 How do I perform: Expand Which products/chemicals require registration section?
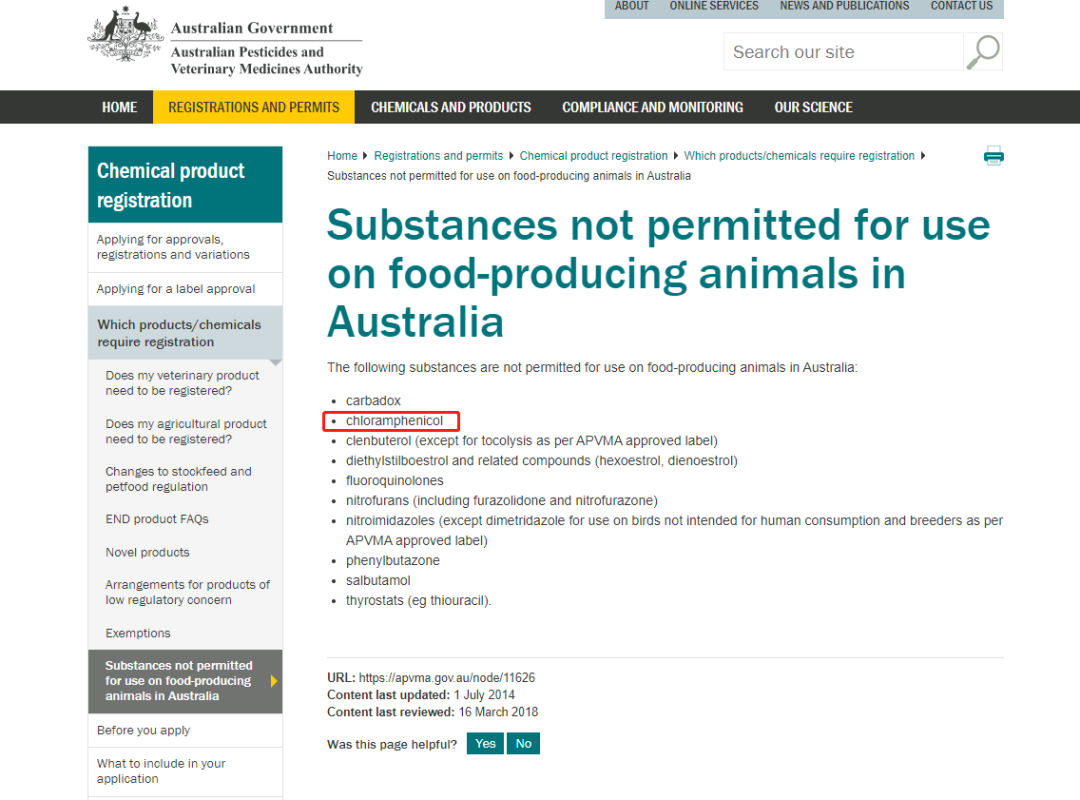coord(179,333)
